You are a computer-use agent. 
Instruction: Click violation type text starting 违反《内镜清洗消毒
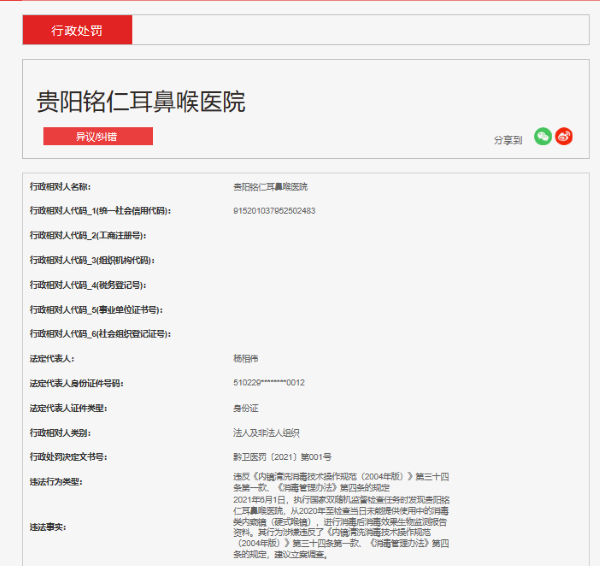click(341, 482)
